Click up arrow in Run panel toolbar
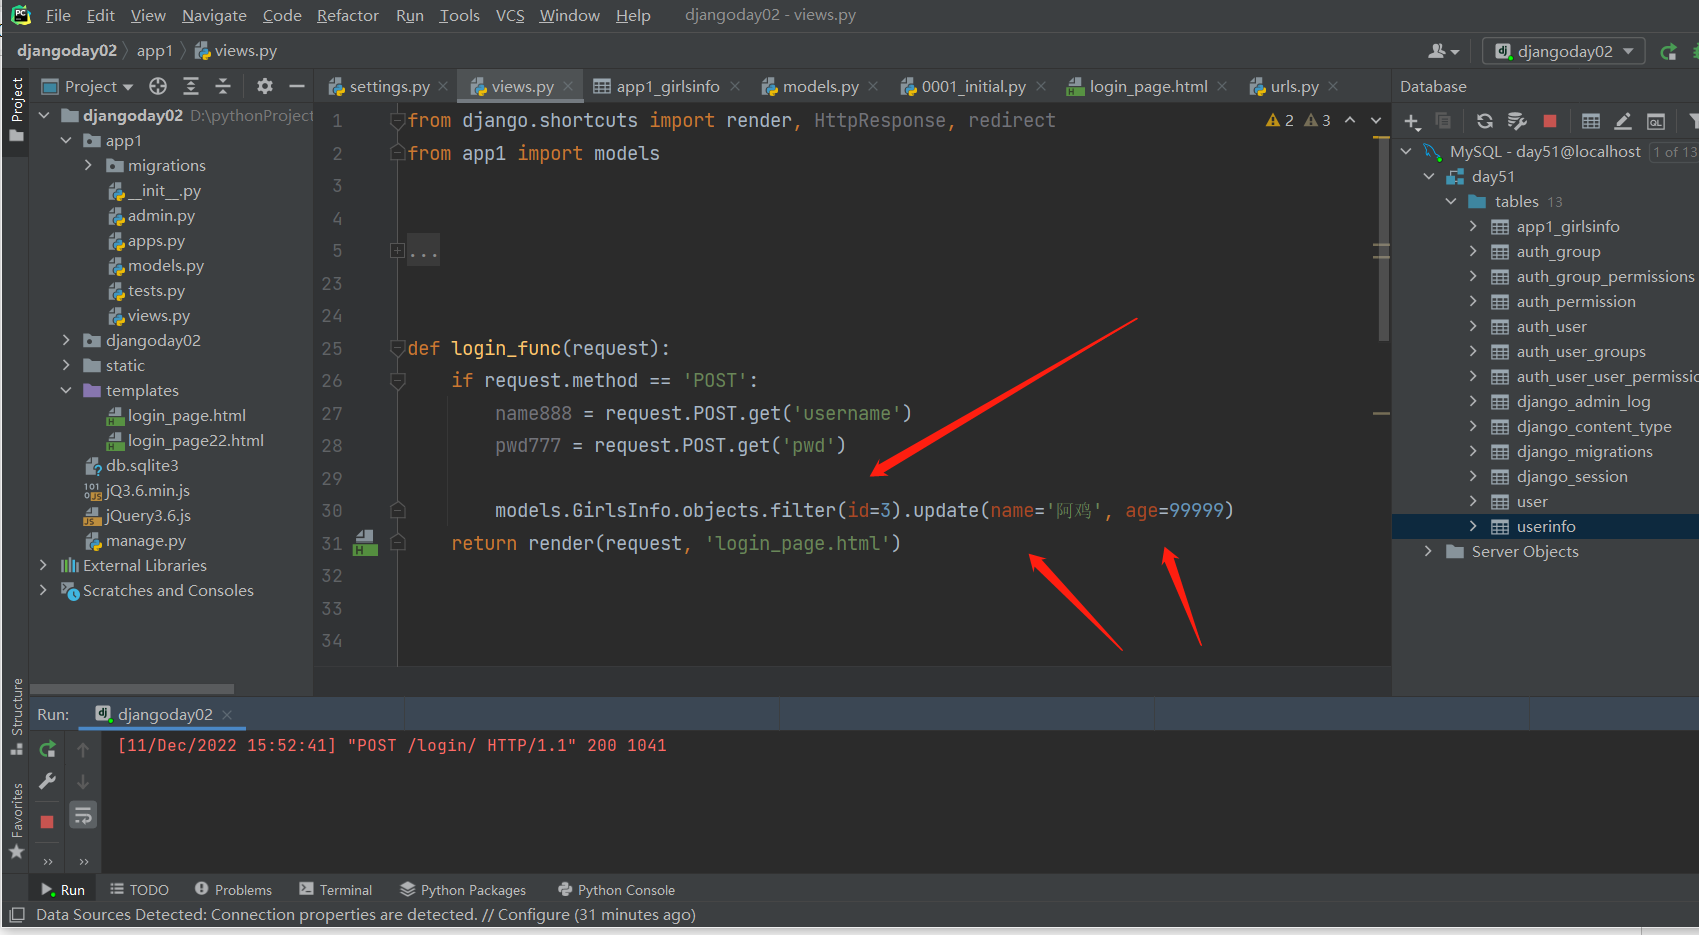The image size is (1699, 935). coord(83,749)
